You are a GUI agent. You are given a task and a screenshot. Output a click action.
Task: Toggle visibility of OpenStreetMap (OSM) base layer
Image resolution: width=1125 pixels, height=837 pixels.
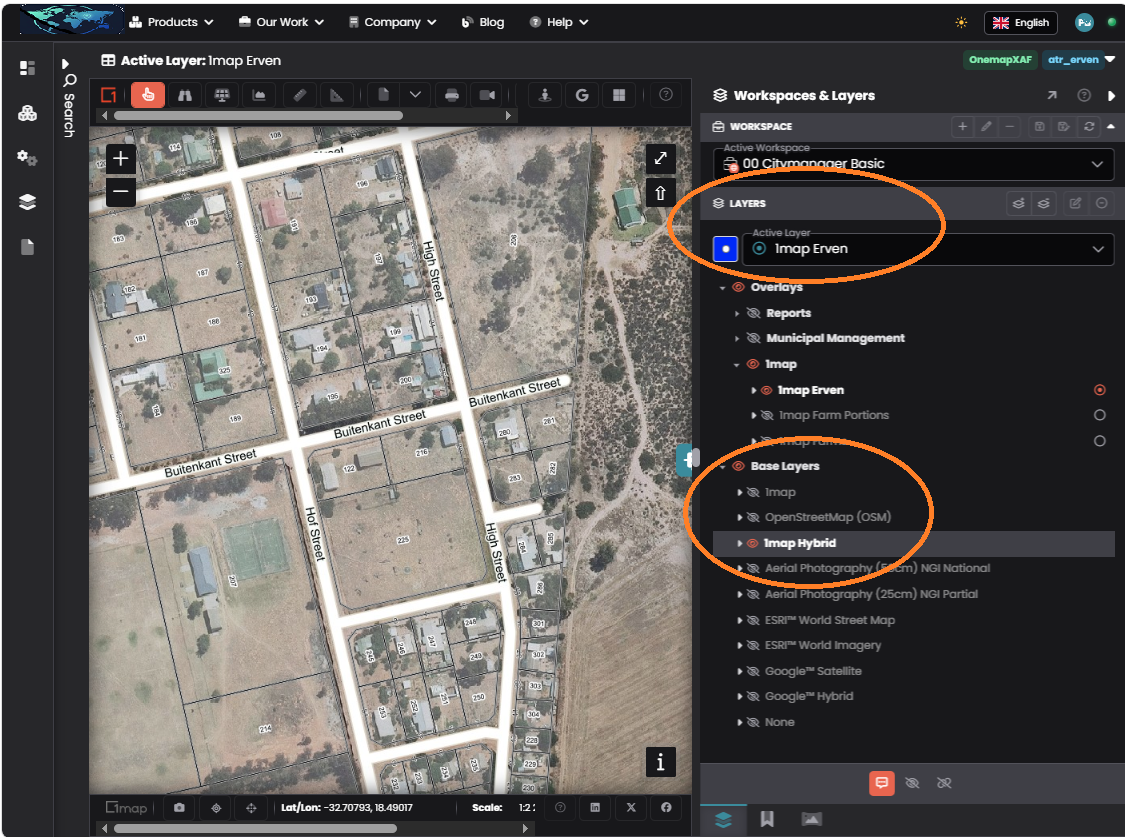pyautogui.click(x=753, y=517)
